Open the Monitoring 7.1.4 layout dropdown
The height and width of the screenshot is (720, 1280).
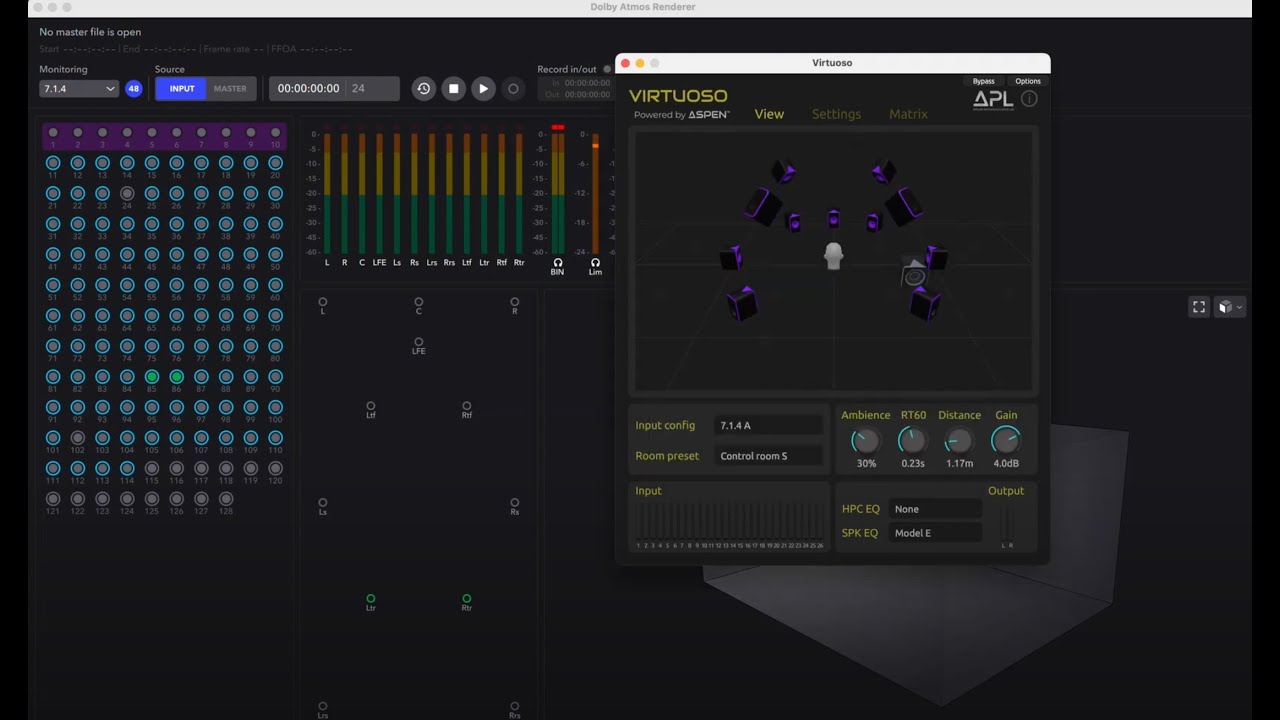(x=79, y=89)
